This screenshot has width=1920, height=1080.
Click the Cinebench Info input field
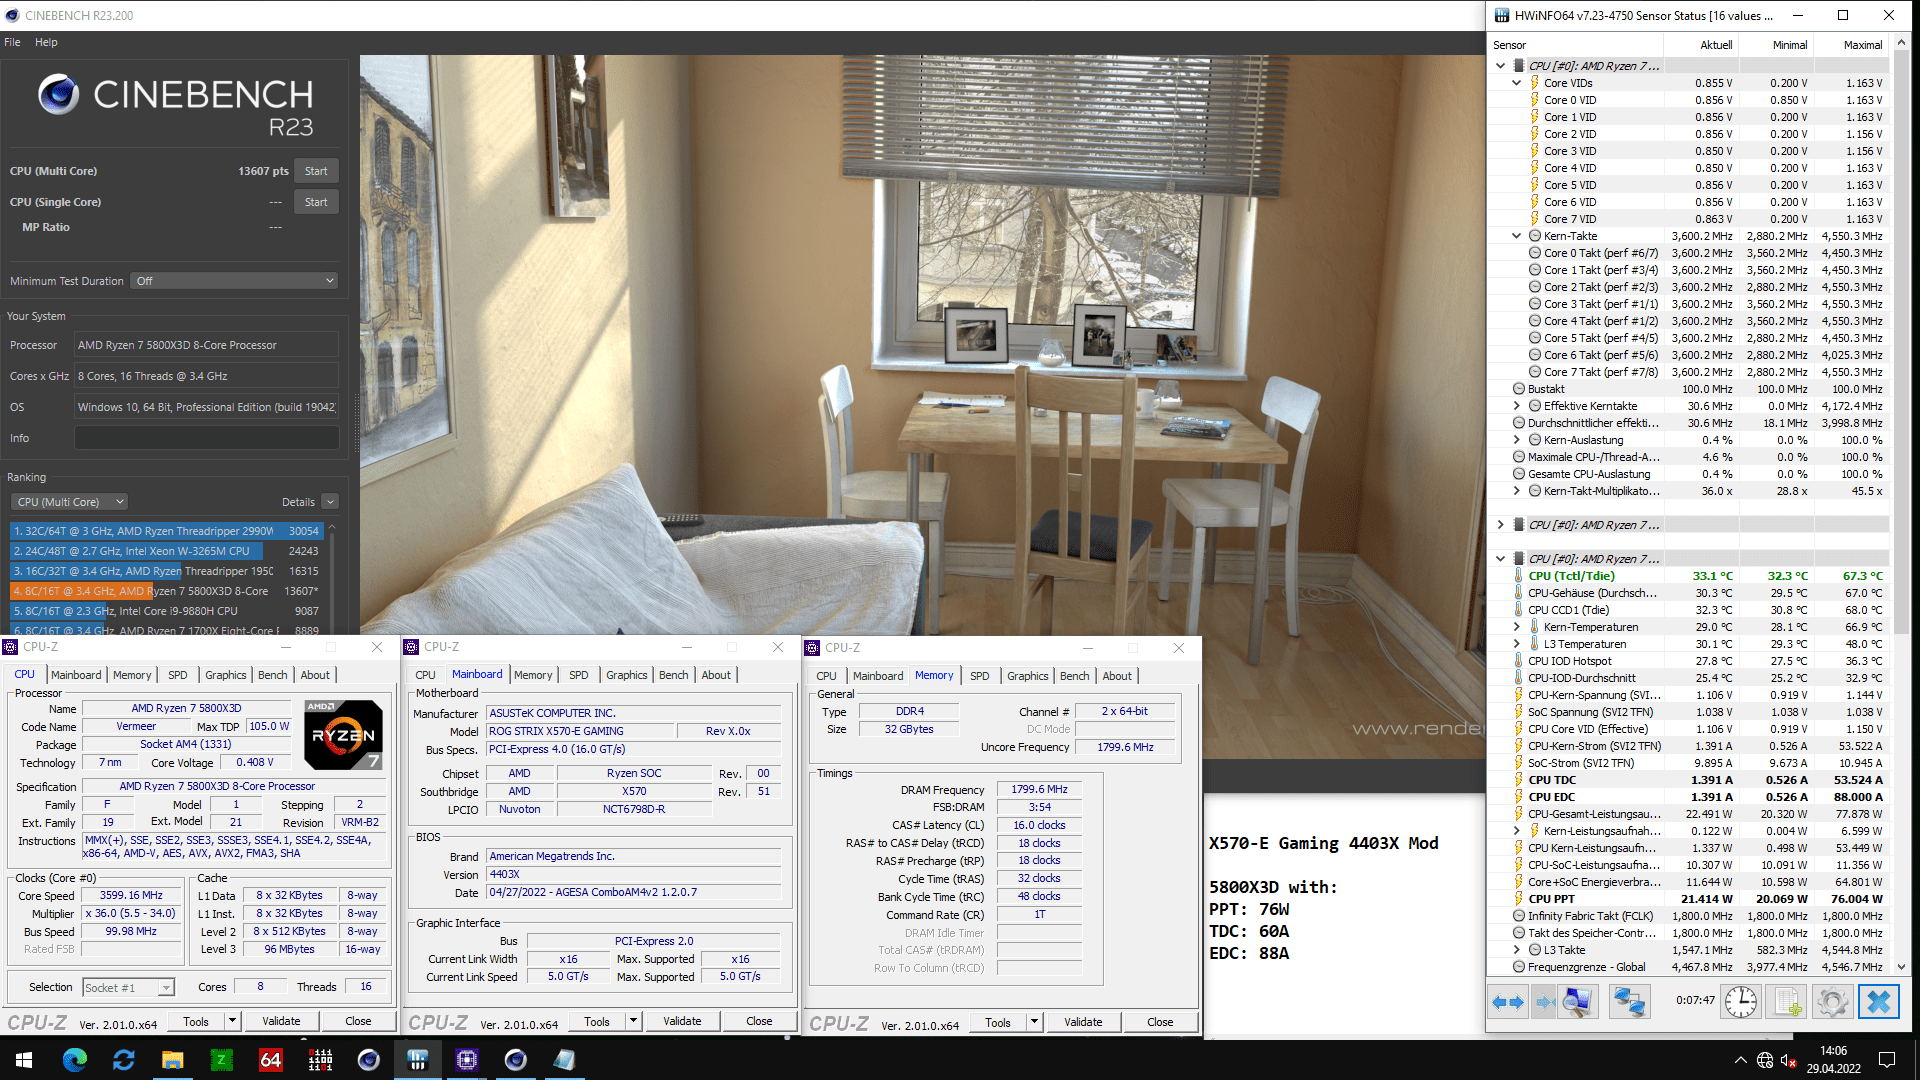pyautogui.click(x=206, y=438)
